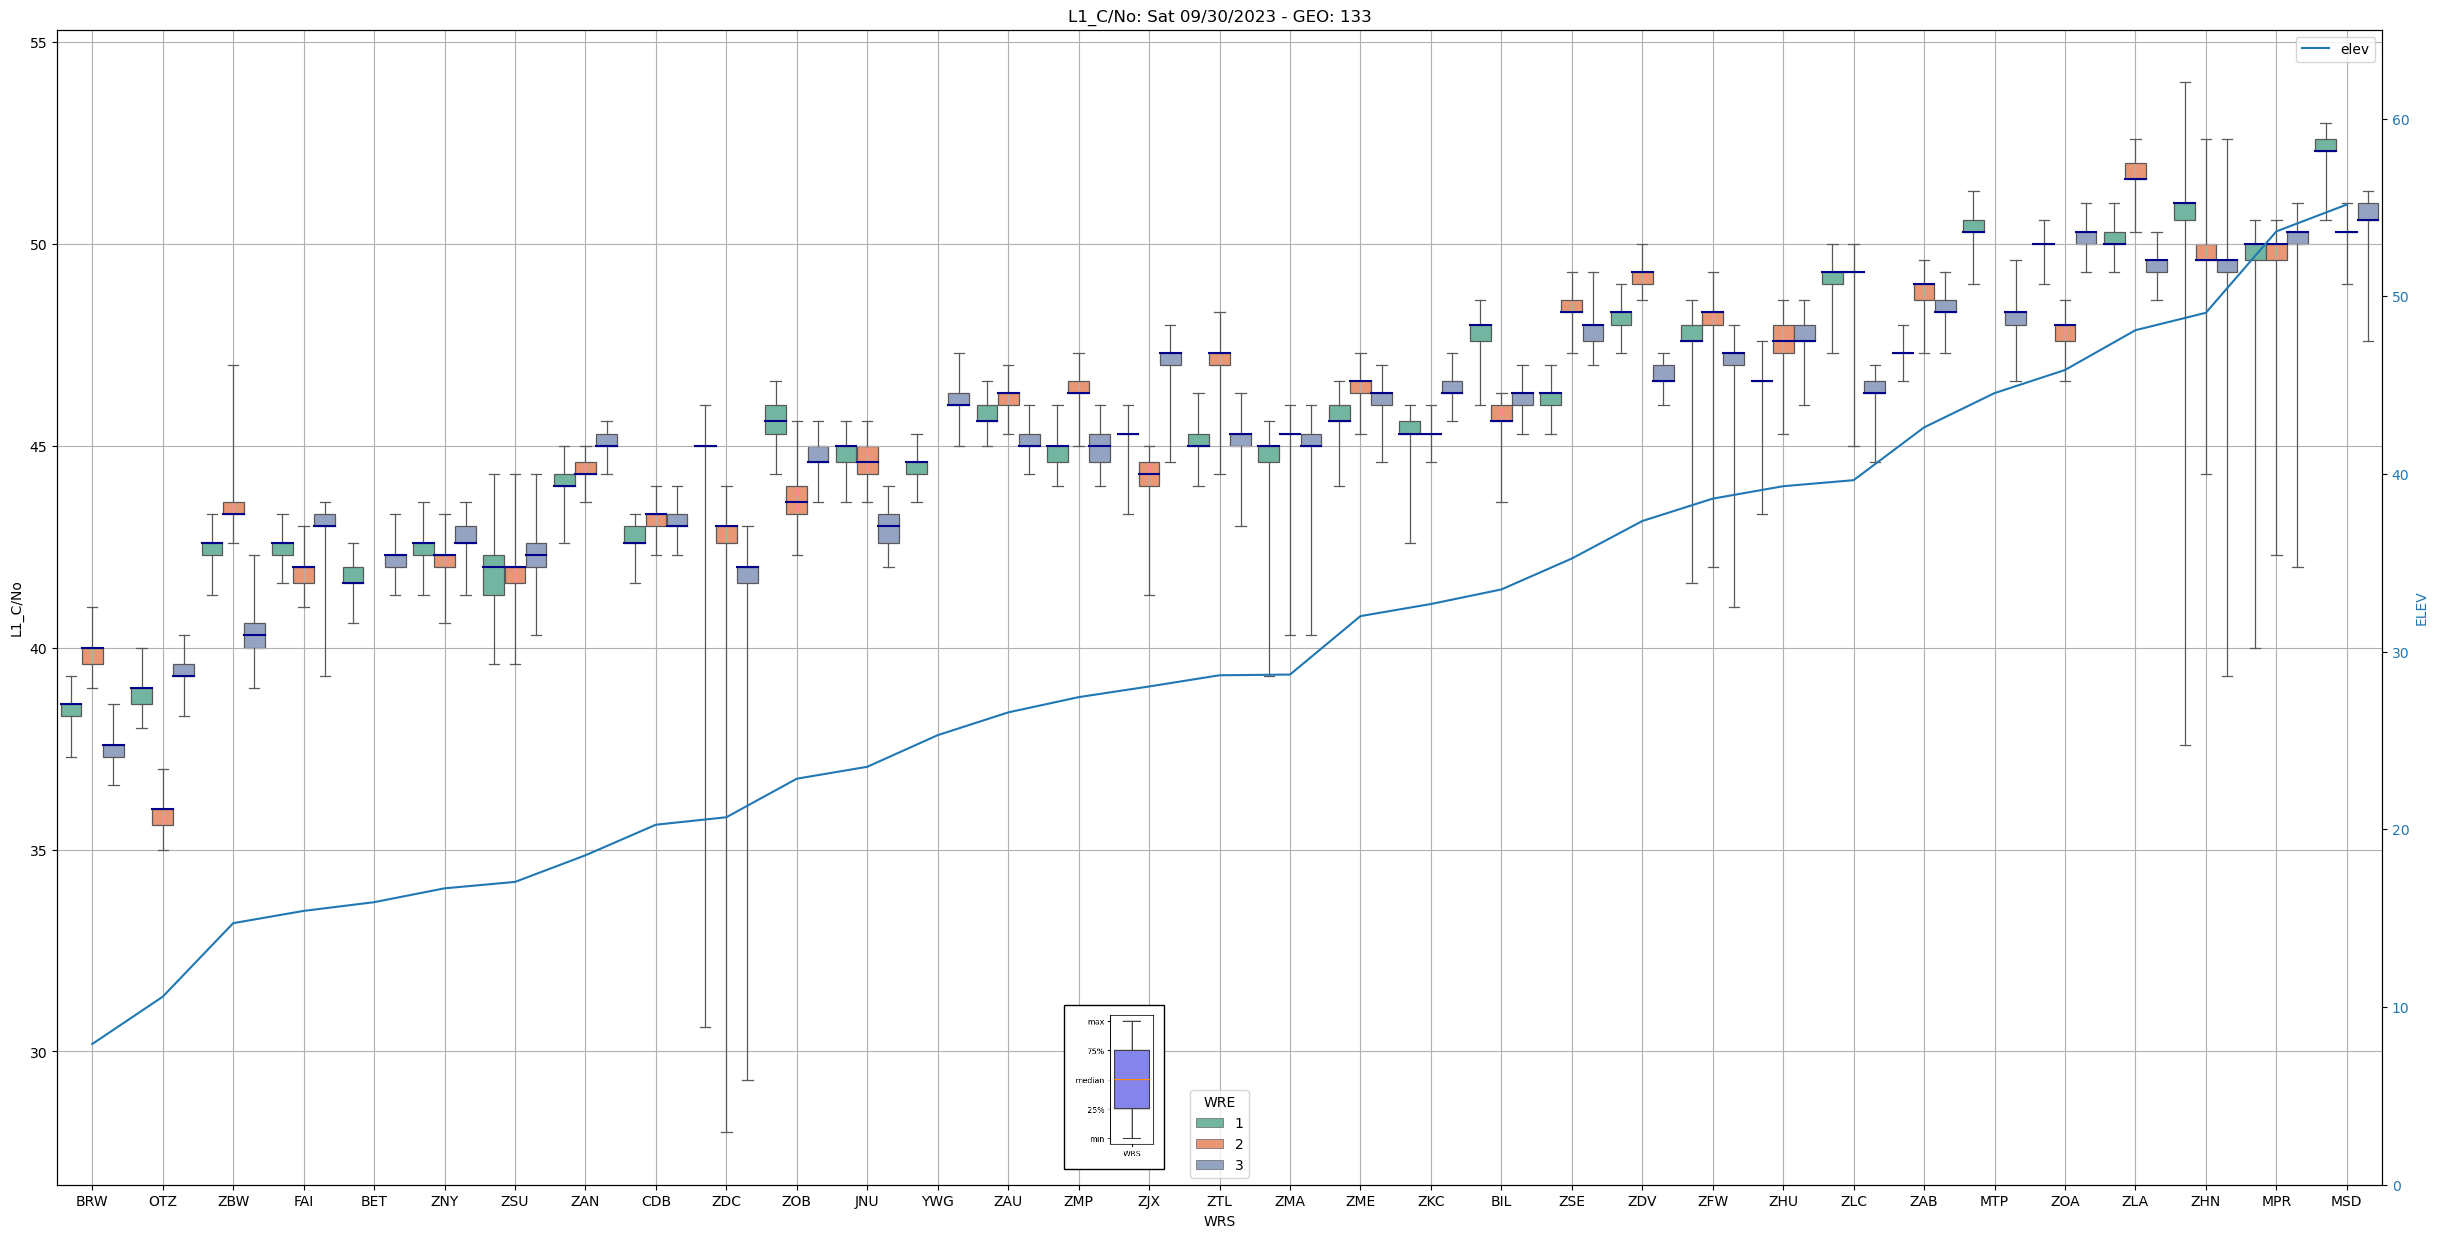The height and width of the screenshot is (1238, 2439).
Task: Click the 'ZTL' x-axis label
Action: pos(1219,1201)
